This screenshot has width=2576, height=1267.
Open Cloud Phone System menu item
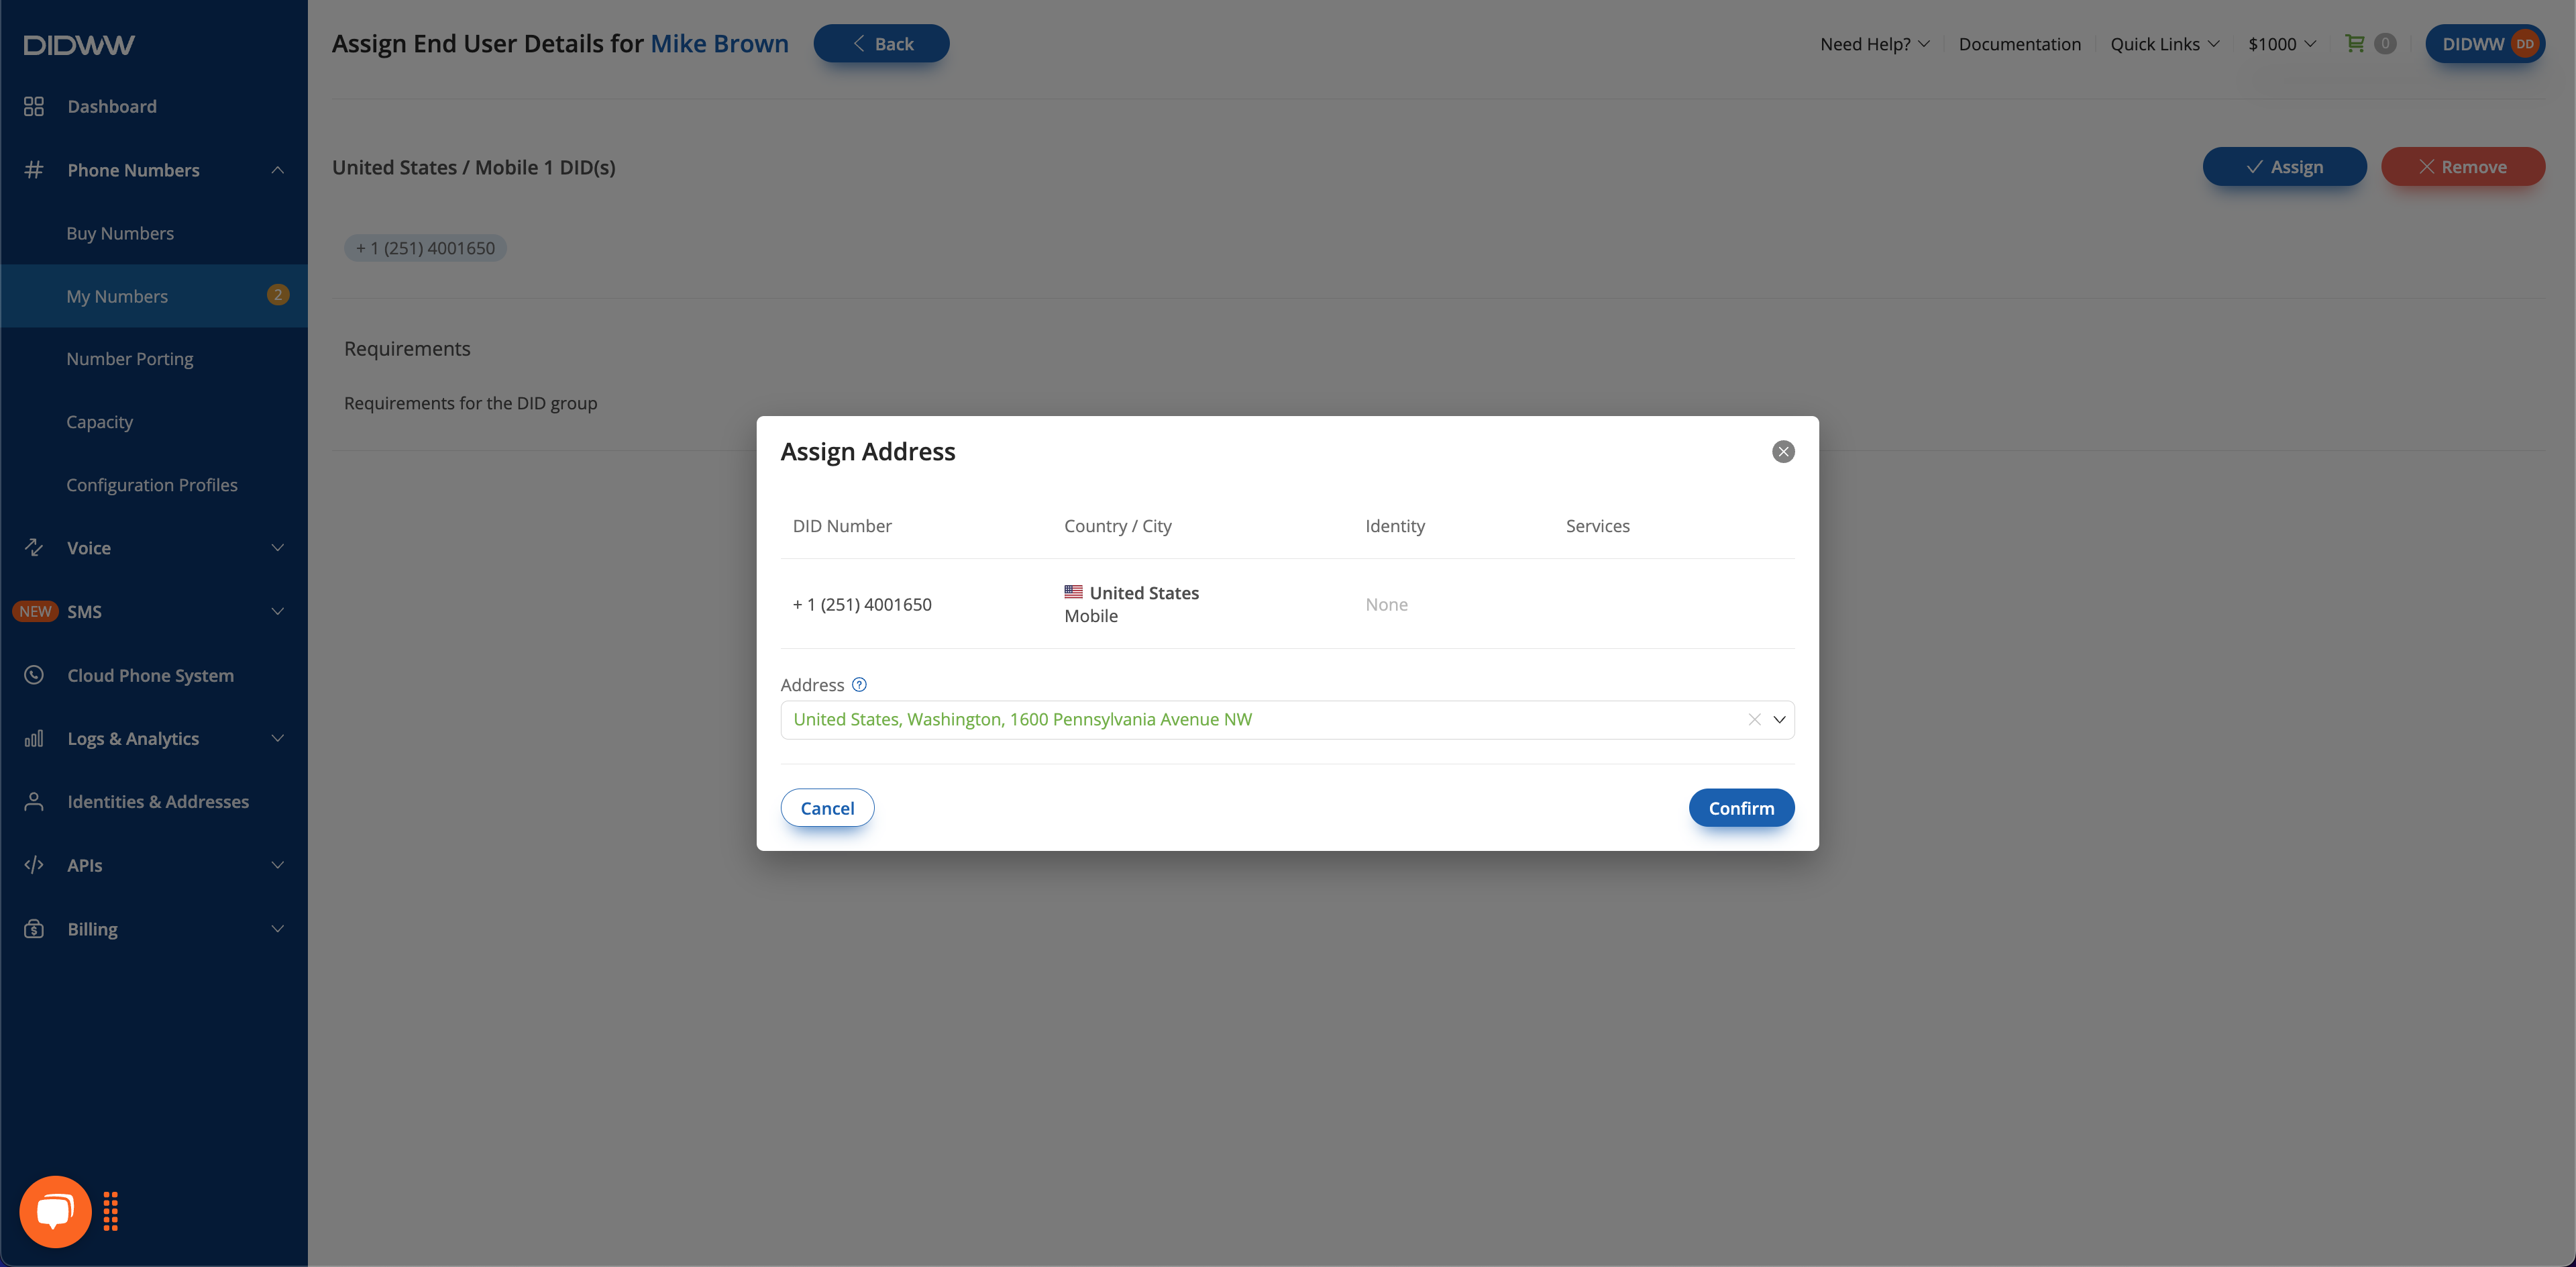coord(154,675)
